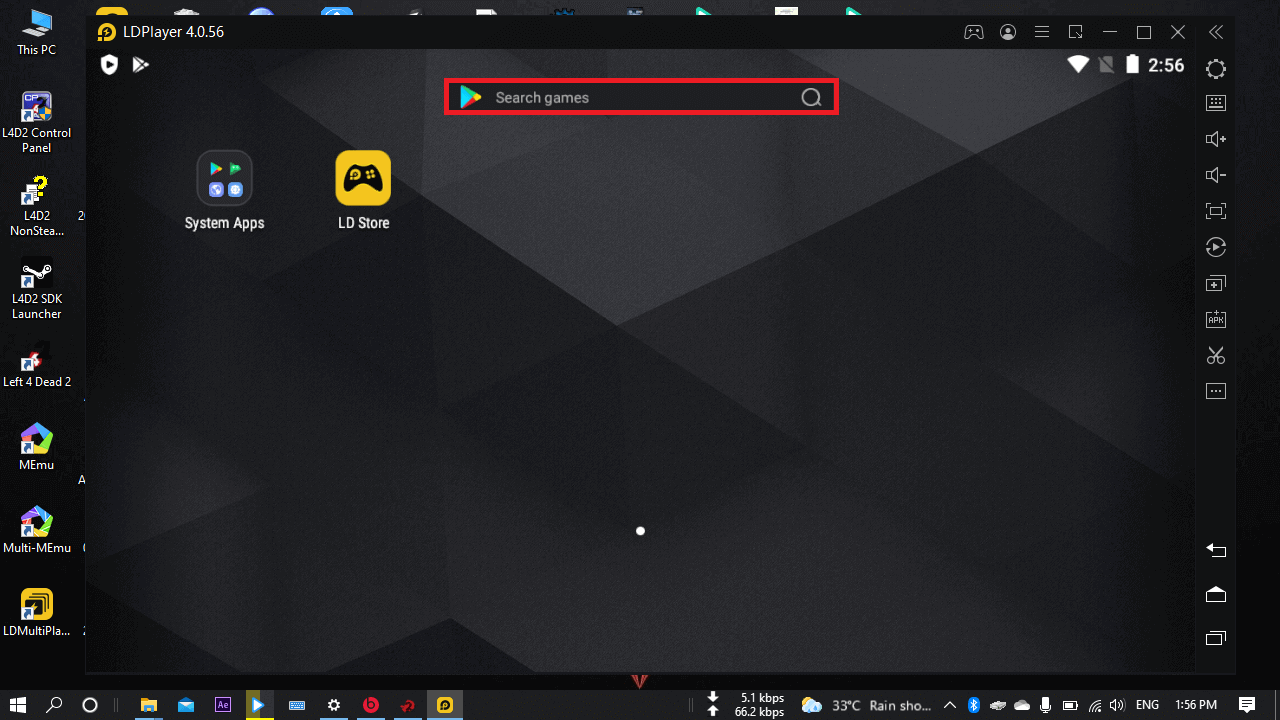Select the L4D2 Control Panel desktop shortcut

tap(36, 122)
